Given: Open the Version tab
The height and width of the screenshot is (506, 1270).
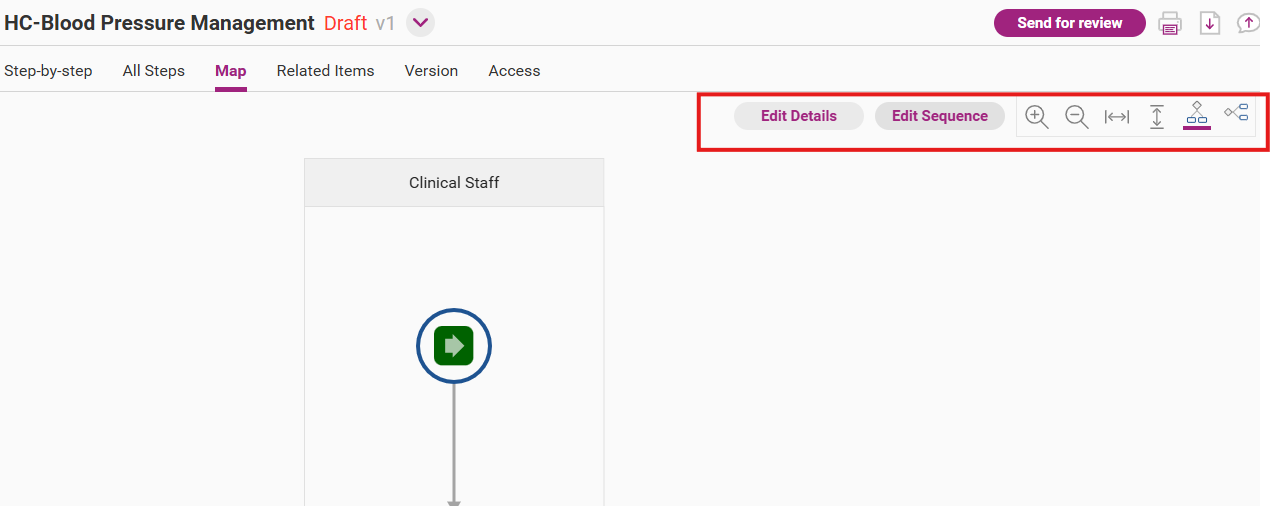Looking at the screenshot, I should [x=431, y=71].
